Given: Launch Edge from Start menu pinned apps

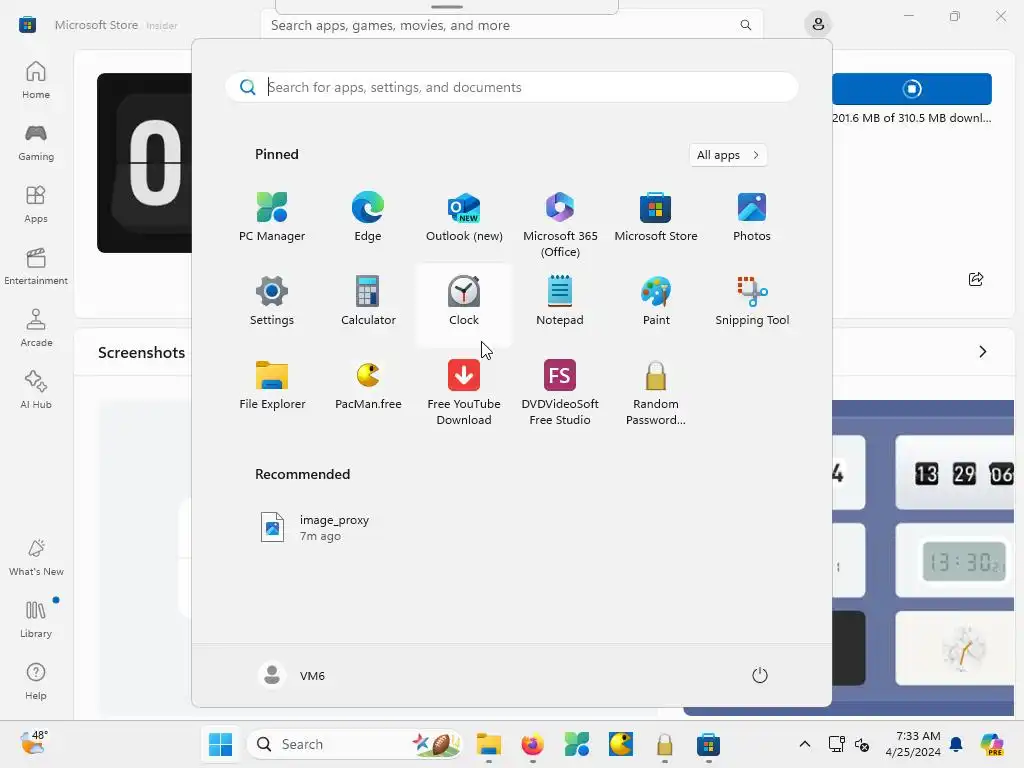Looking at the screenshot, I should coord(368,217).
